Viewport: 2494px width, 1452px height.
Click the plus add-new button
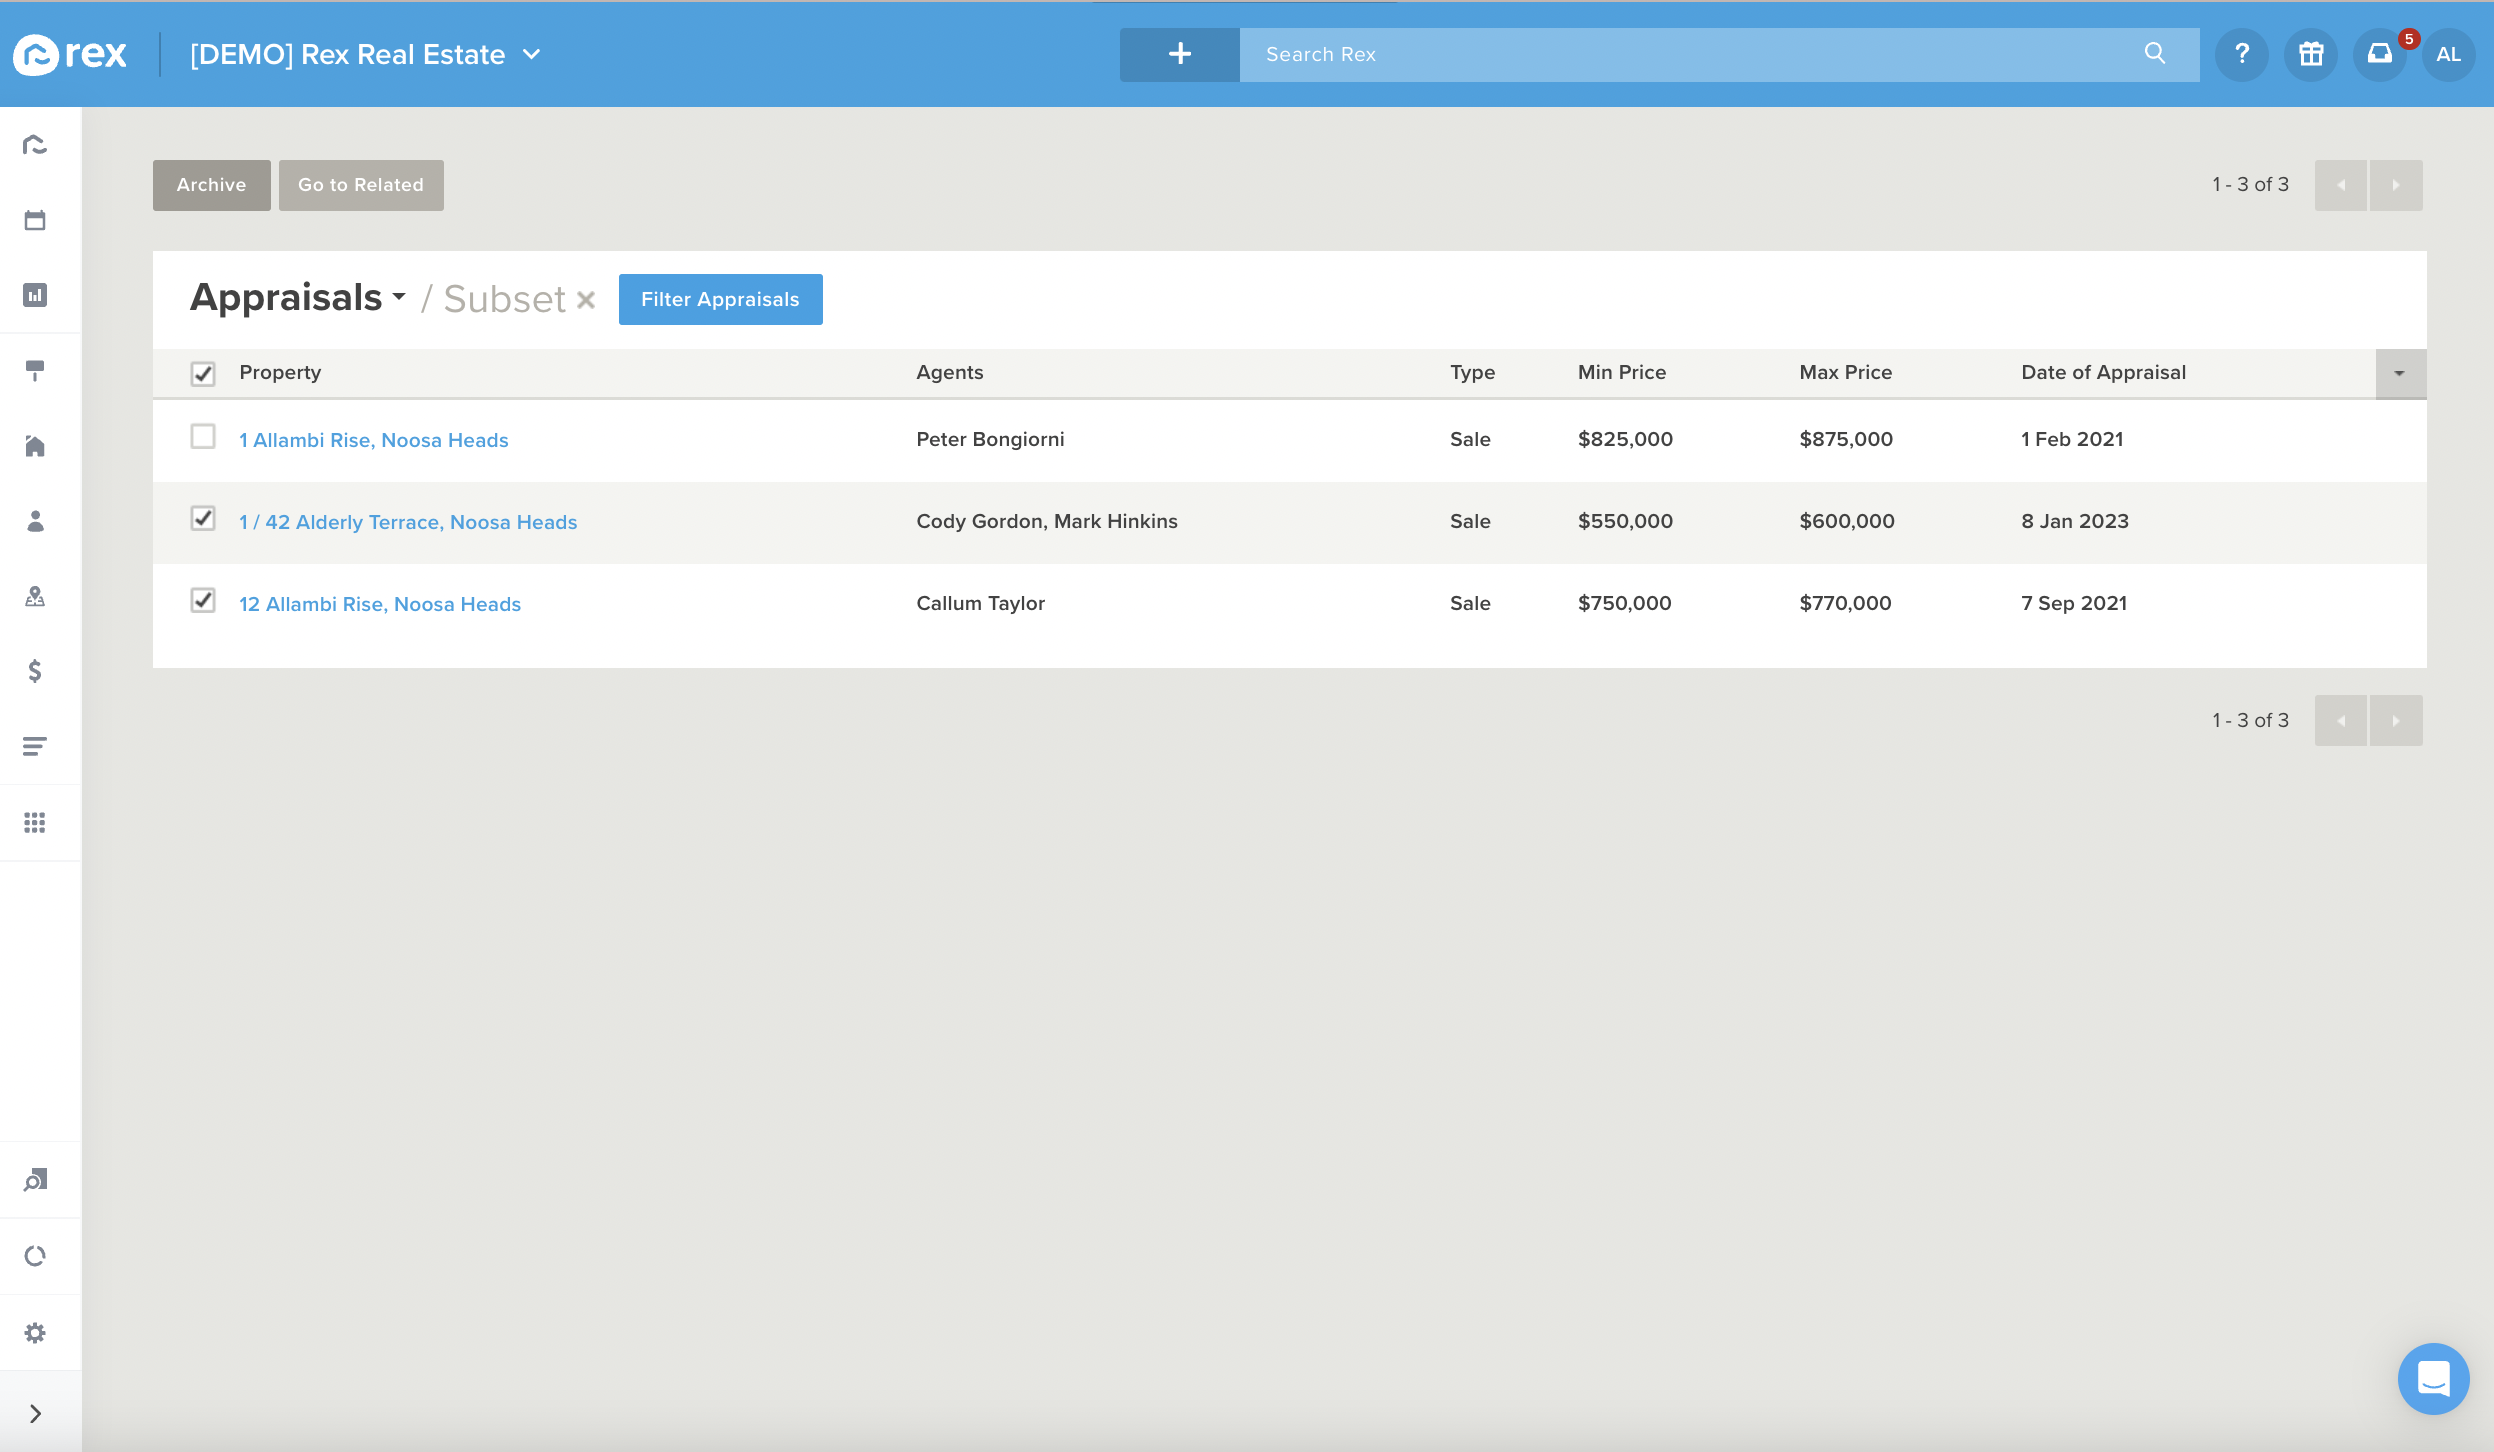[x=1180, y=54]
